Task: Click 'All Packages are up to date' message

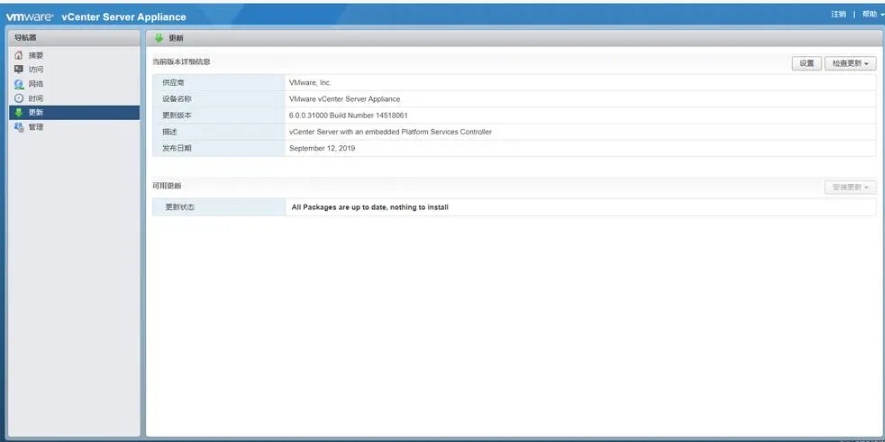Action: 370,207
